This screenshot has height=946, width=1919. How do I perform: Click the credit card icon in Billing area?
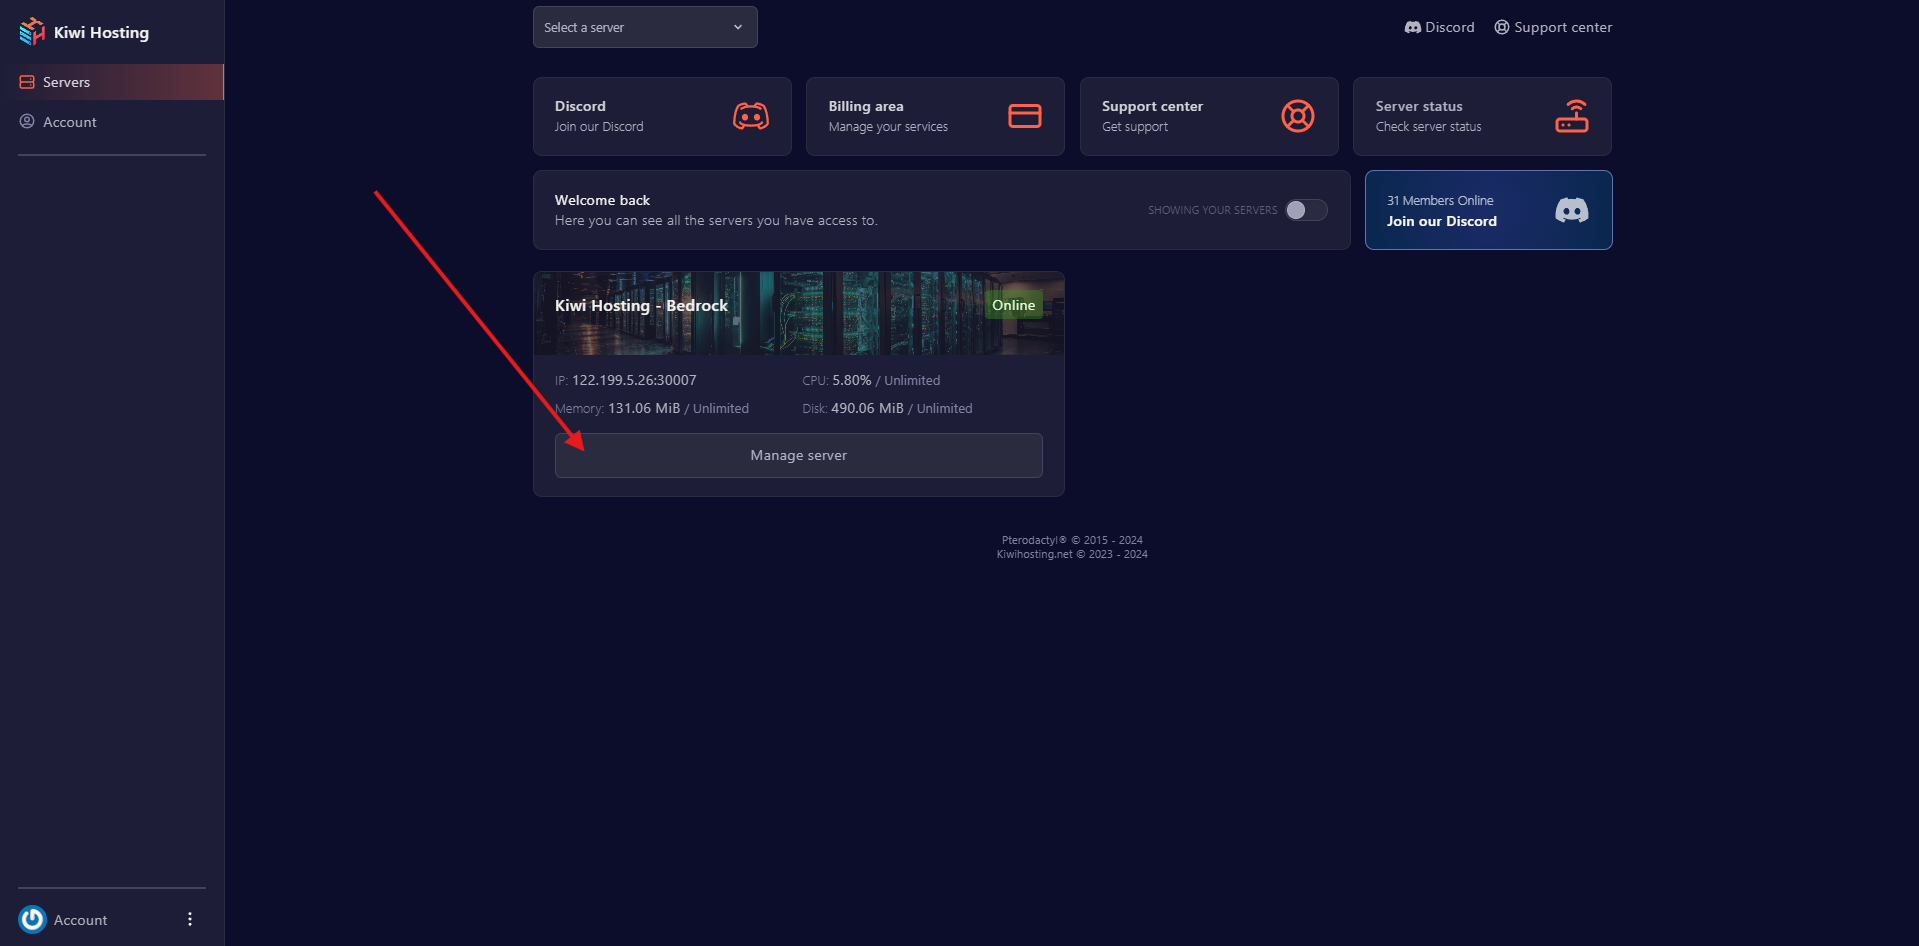1024,116
